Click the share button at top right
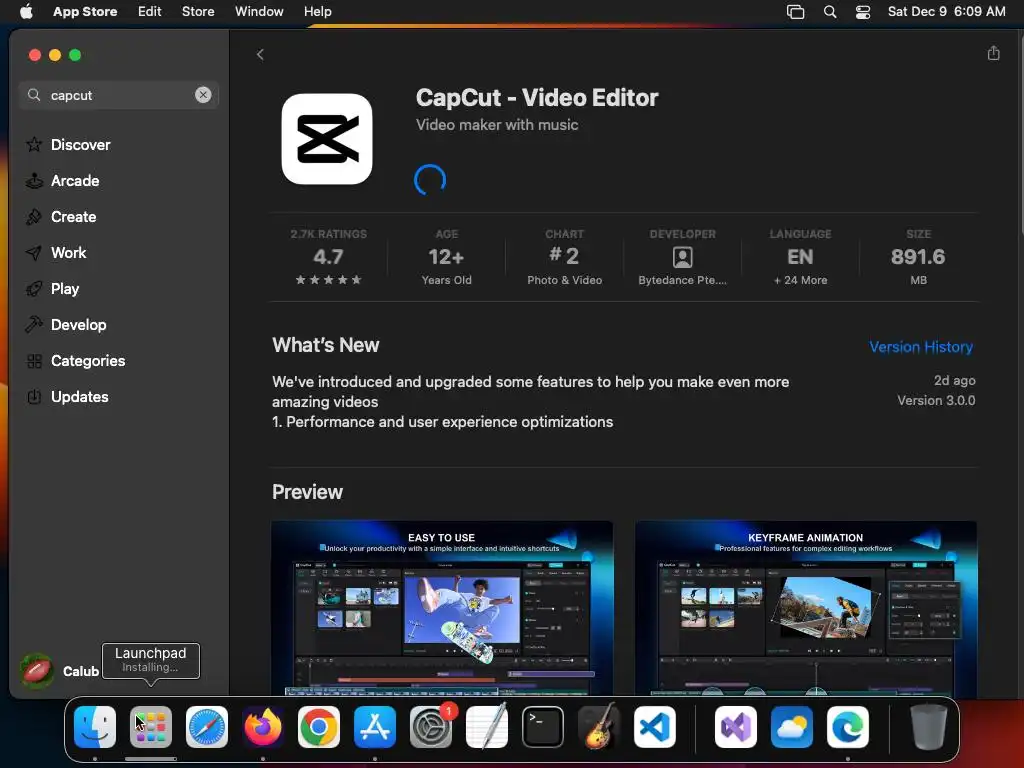This screenshot has width=1024, height=768. [993, 53]
